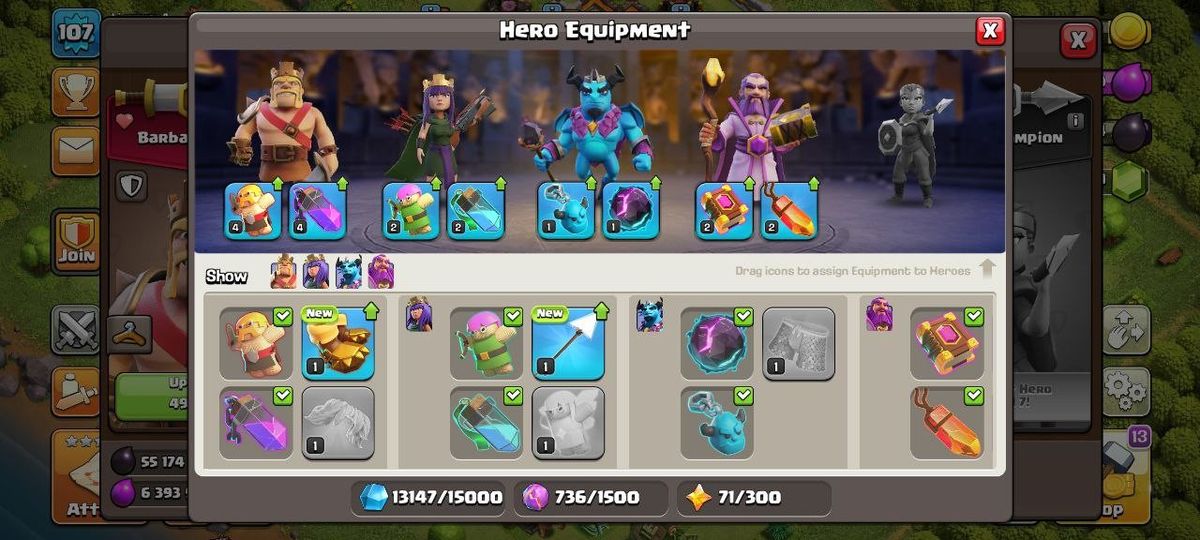
Task: Select locked Vampstache equipment in King's list
Action: (x=338, y=423)
